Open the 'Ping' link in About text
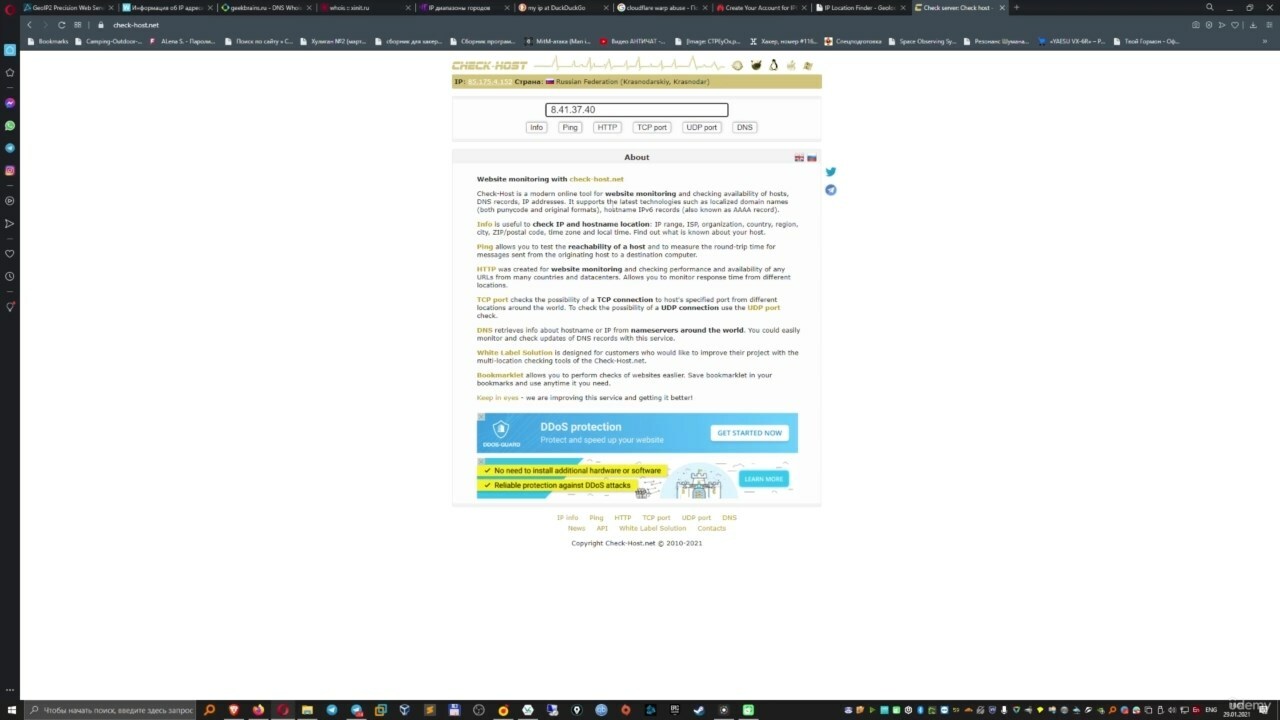Viewport: 1280px width, 720px height. tap(485, 247)
